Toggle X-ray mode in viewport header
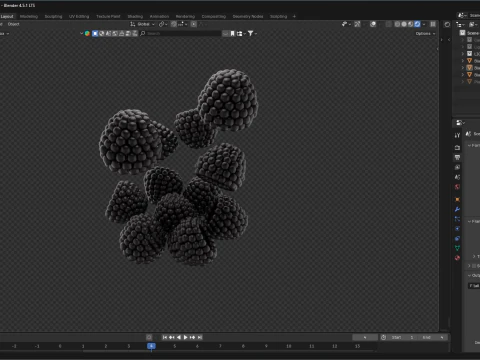The width and height of the screenshot is (480, 360). pyautogui.click(x=389, y=24)
